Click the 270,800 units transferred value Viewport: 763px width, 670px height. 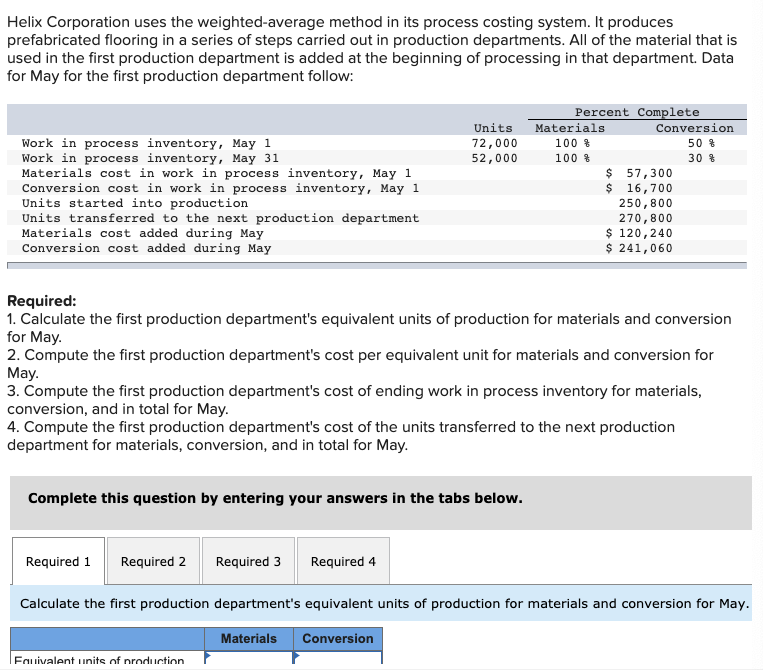645,218
